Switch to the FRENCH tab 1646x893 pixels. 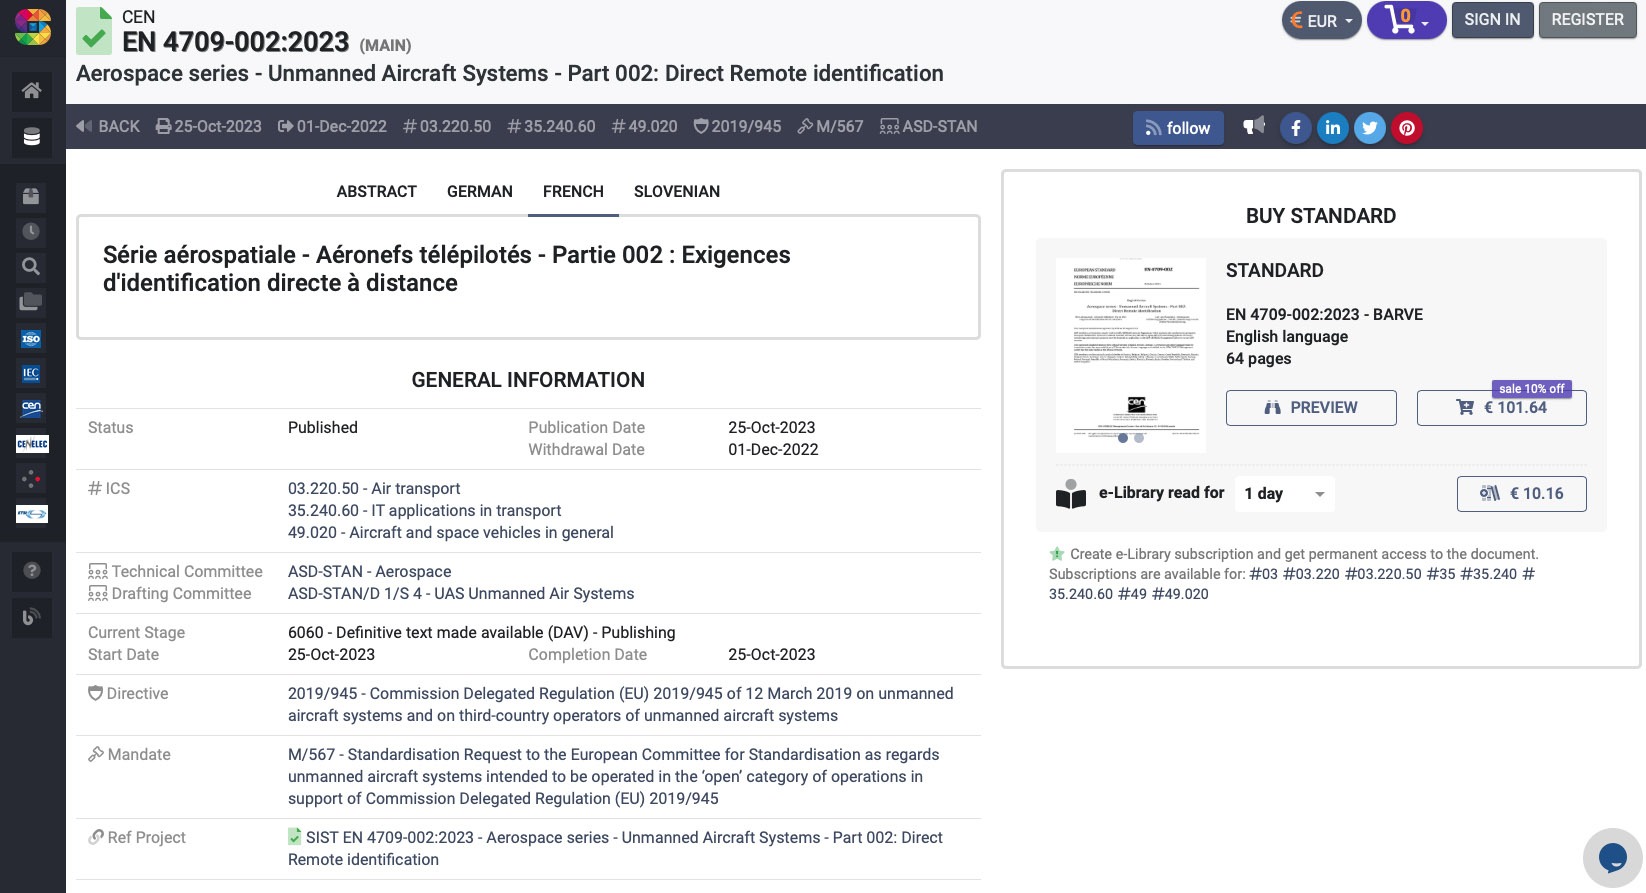[573, 192]
